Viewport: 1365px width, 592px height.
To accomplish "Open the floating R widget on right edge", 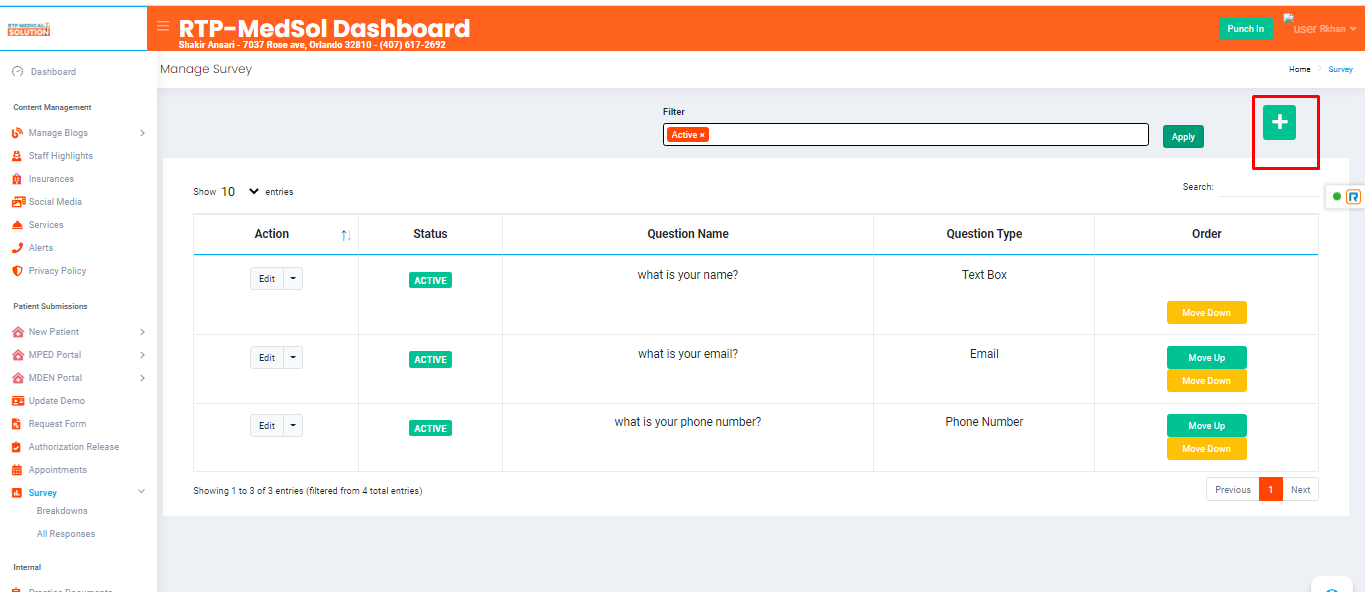I will pos(1354,197).
